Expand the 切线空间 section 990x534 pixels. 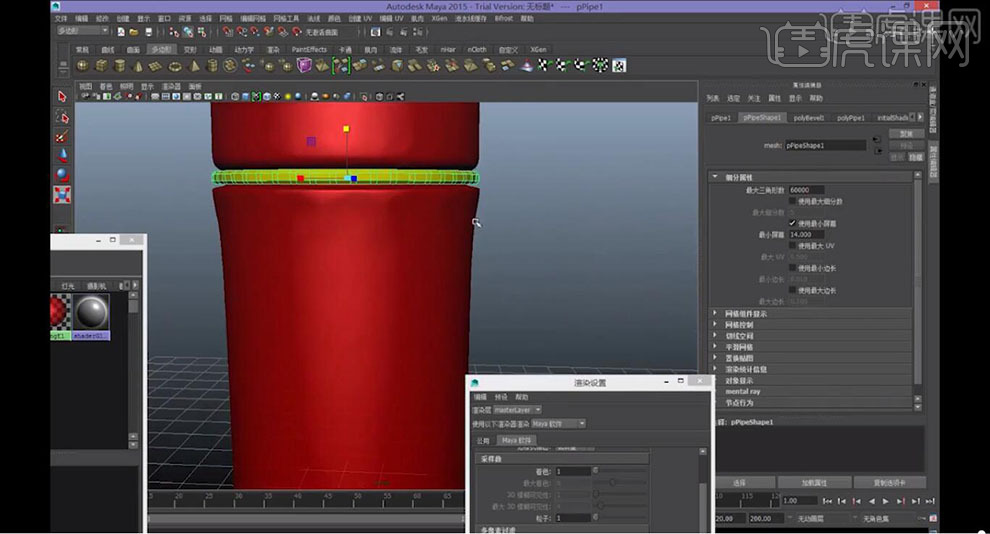click(x=715, y=336)
